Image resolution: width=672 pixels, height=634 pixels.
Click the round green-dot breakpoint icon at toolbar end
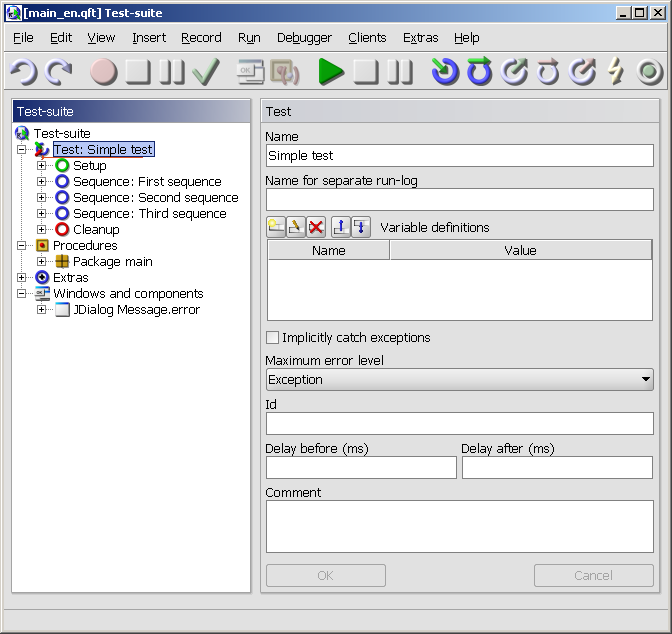[650, 71]
